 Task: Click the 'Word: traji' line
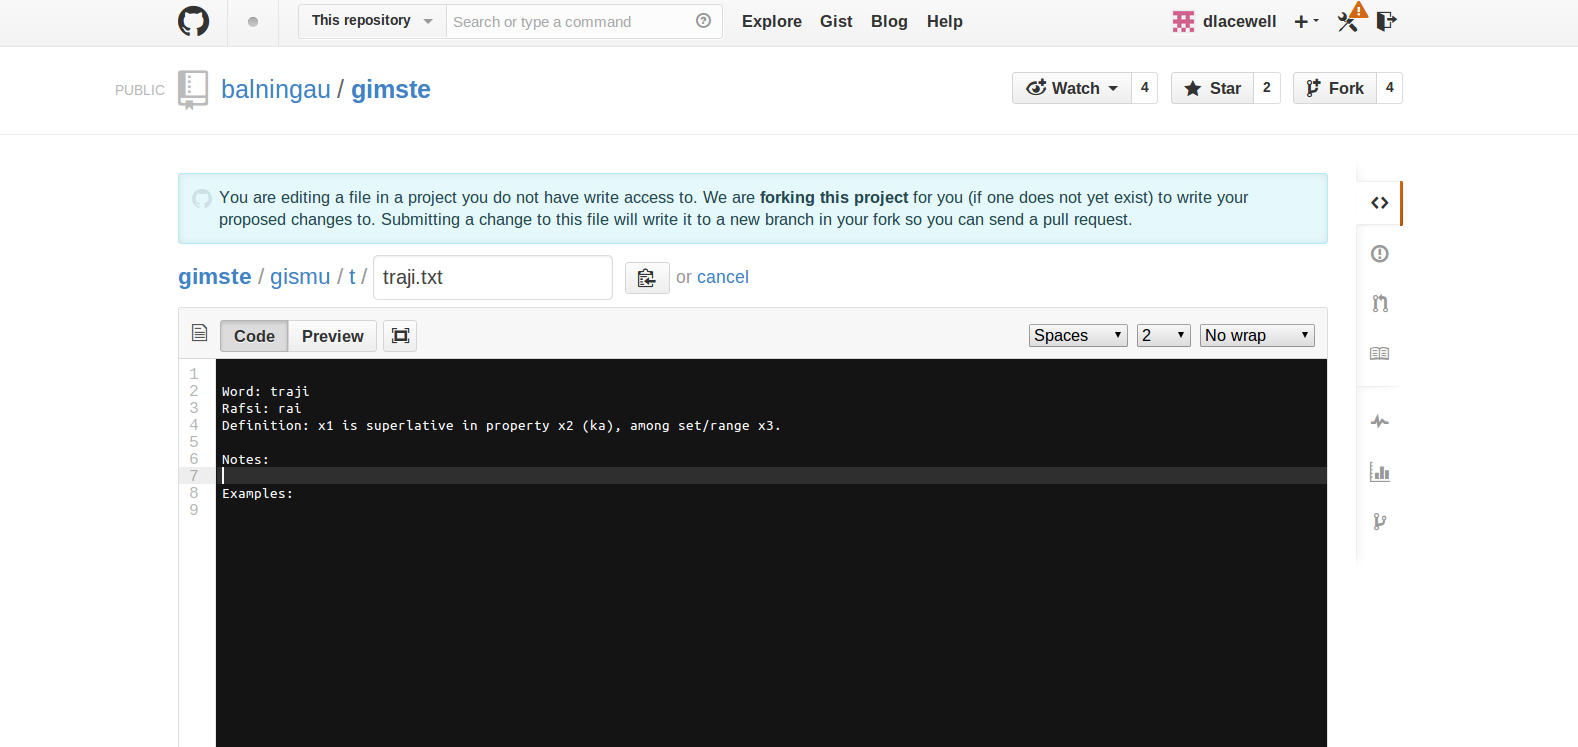[x=266, y=391]
